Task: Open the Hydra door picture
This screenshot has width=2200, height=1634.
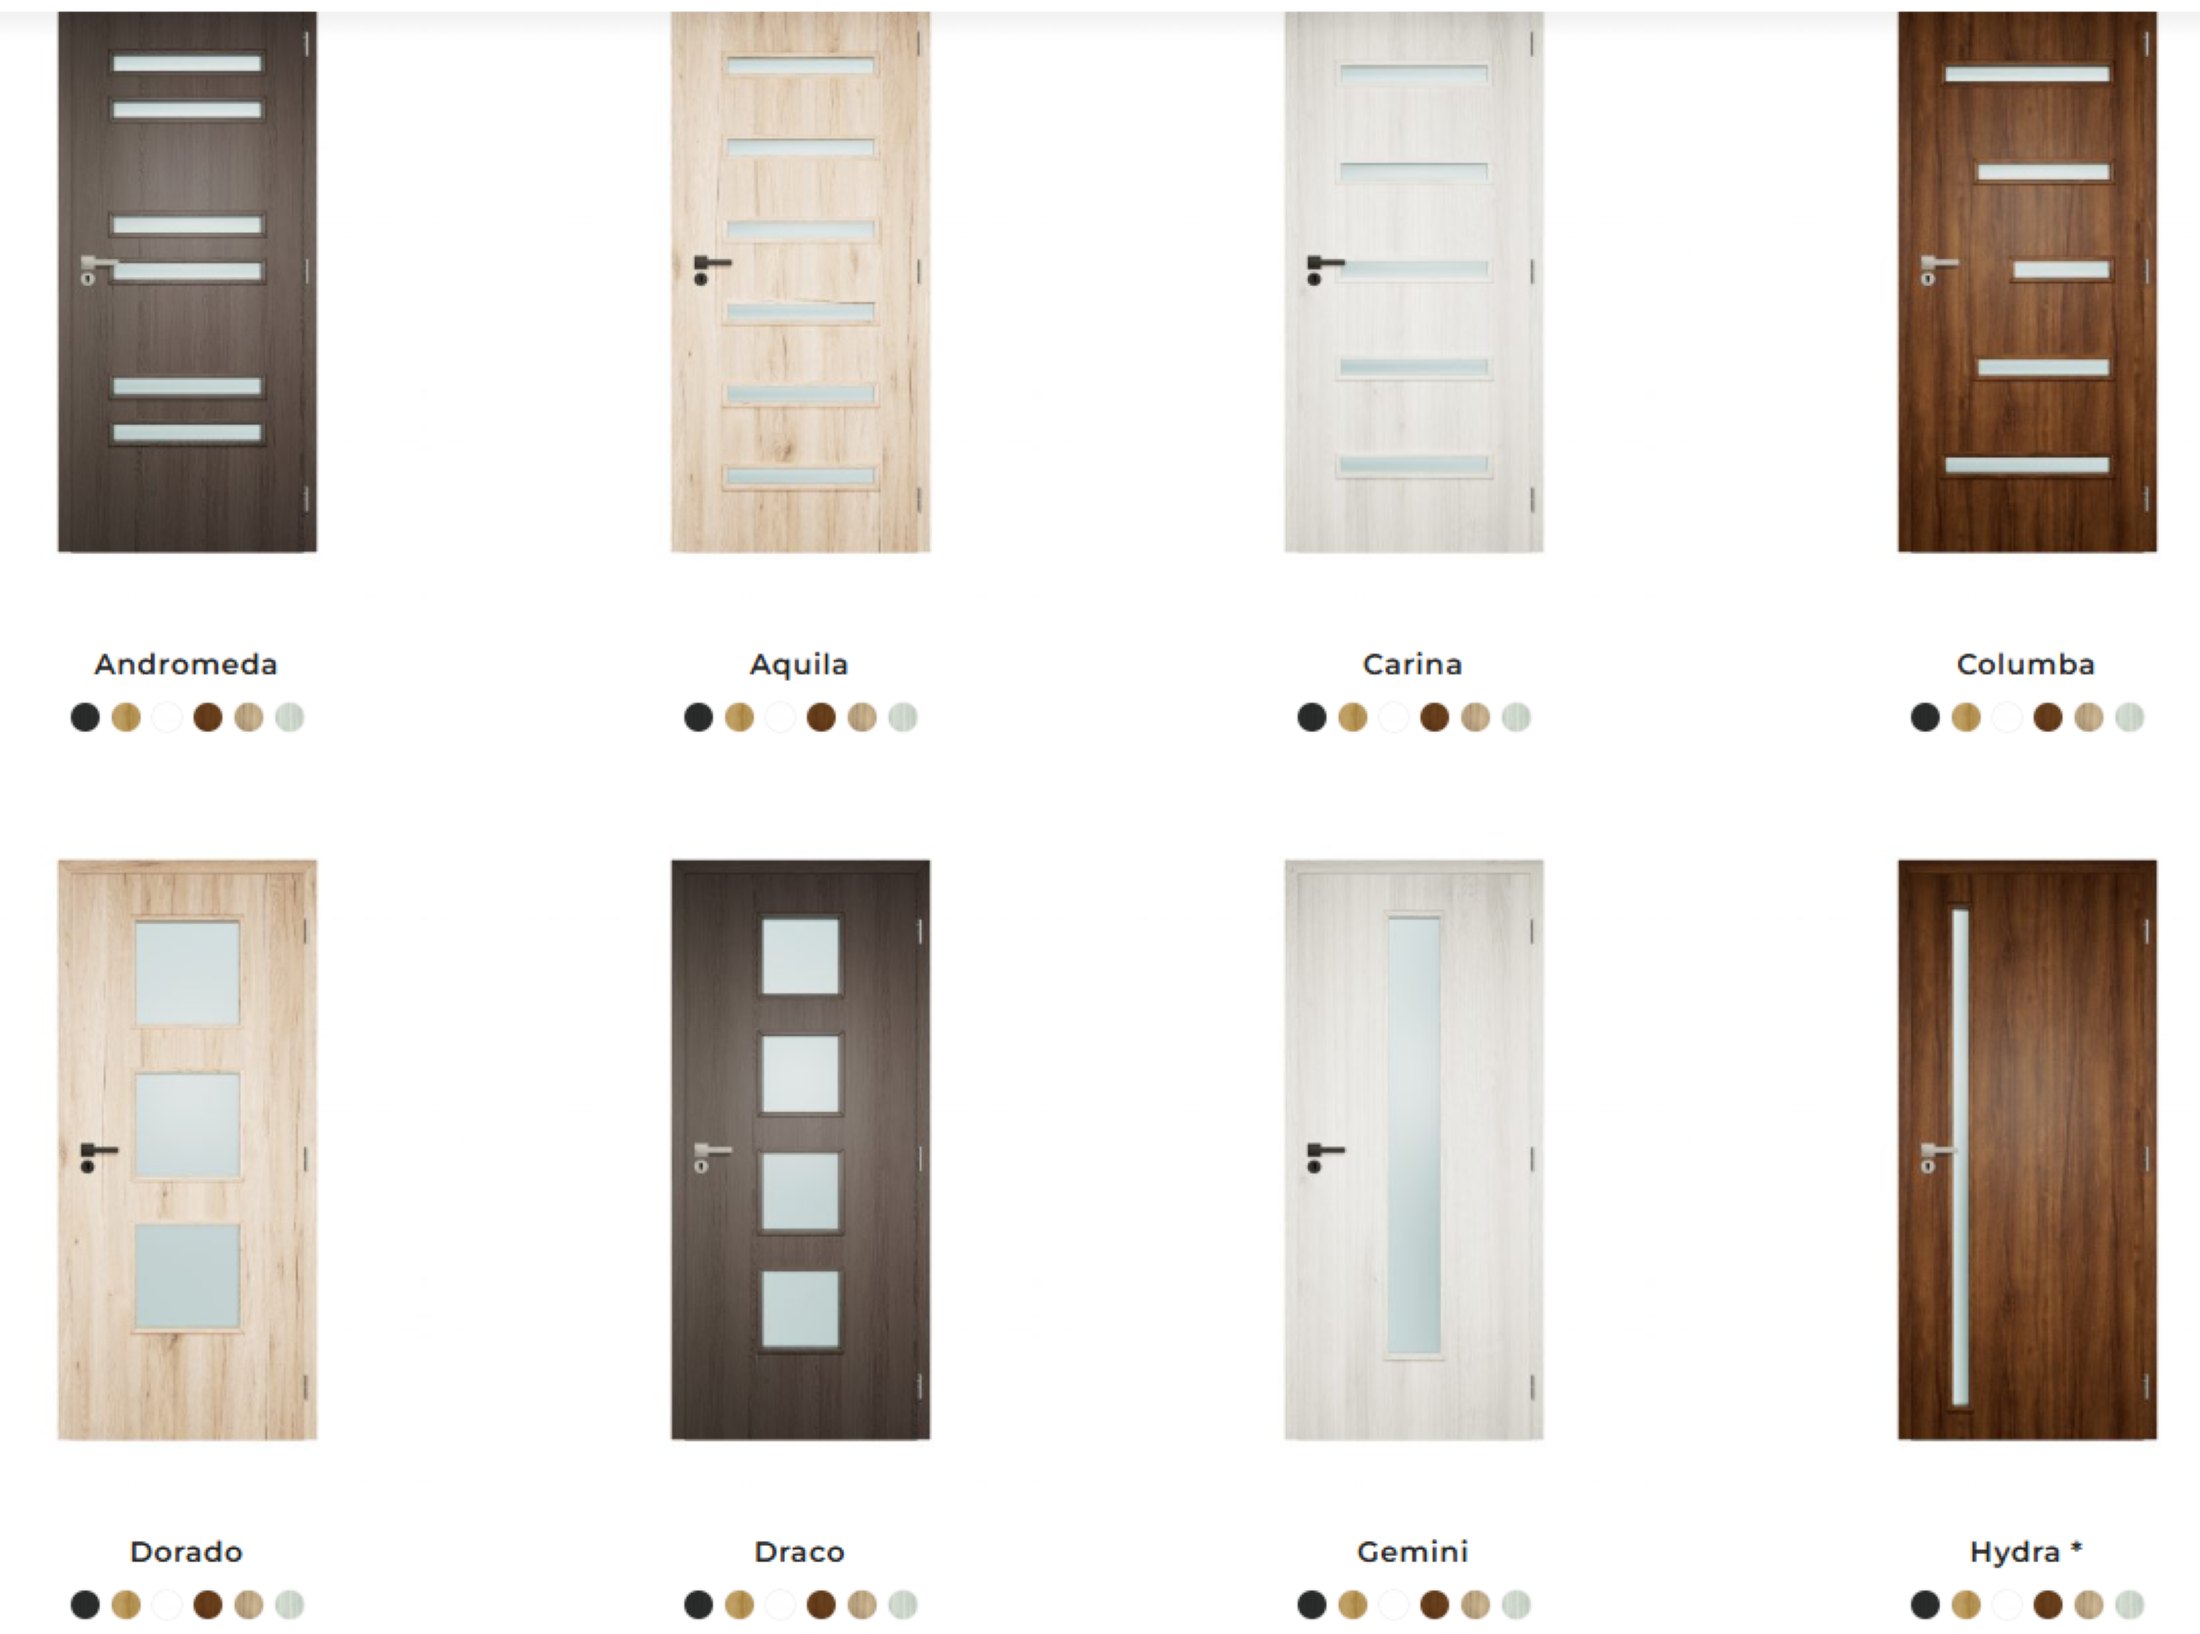Action: tap(2027, 1150)
